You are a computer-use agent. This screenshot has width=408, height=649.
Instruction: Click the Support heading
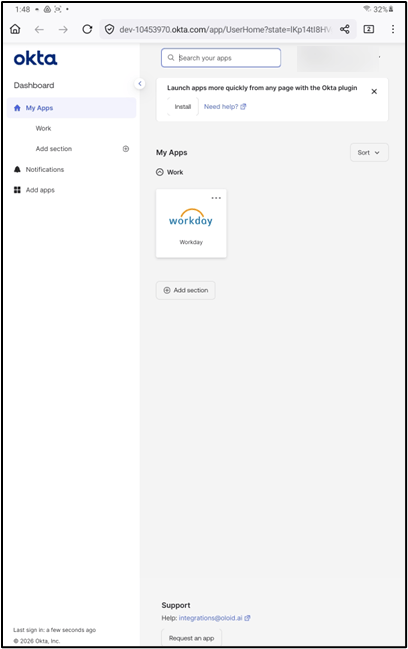click(176, 605)
